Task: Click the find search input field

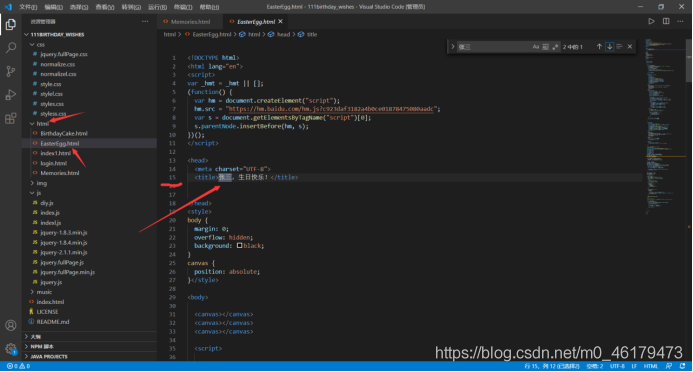Action: click(493, 46)
